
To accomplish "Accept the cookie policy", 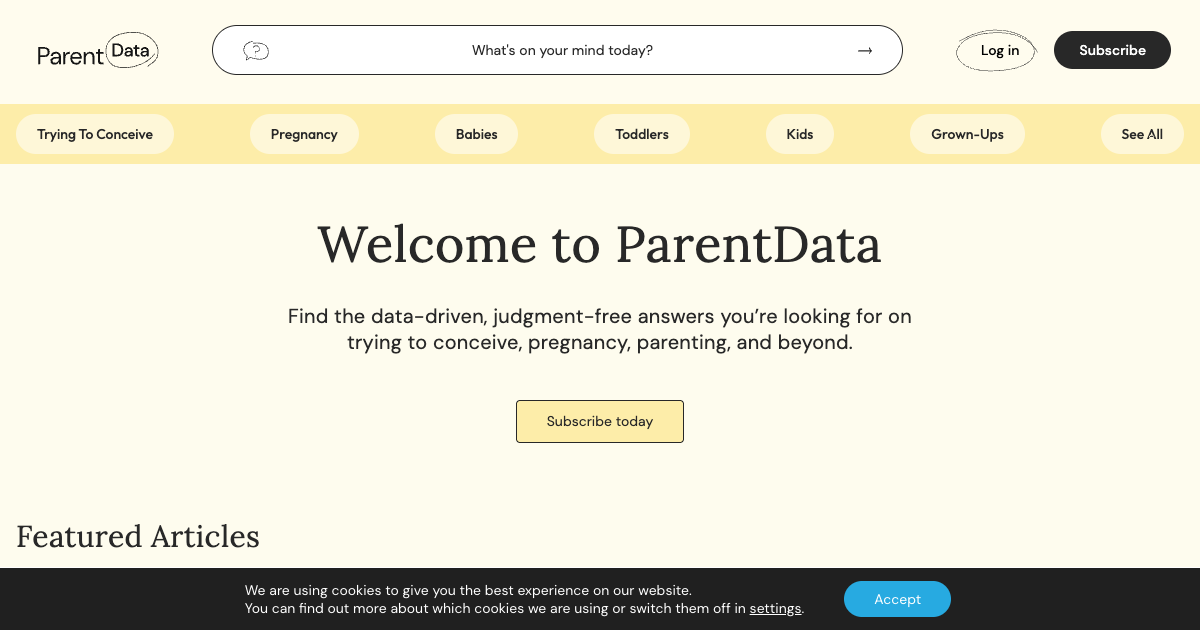I will 897,599.
